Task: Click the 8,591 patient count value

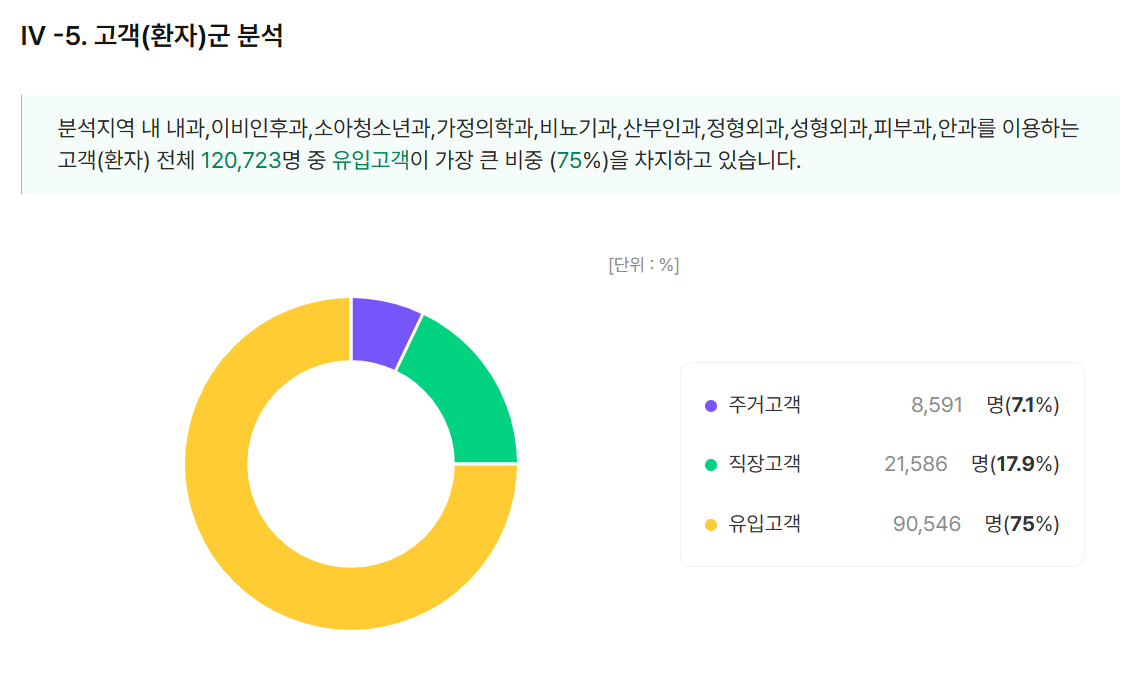Action: click(936, 405)
